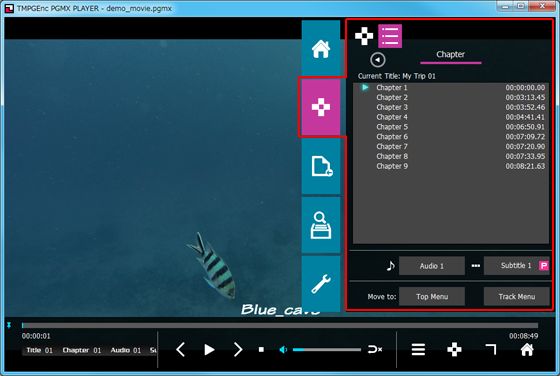Click the Audio 01 status label
This screenshot has height=376, width=560.
point(126,350)
